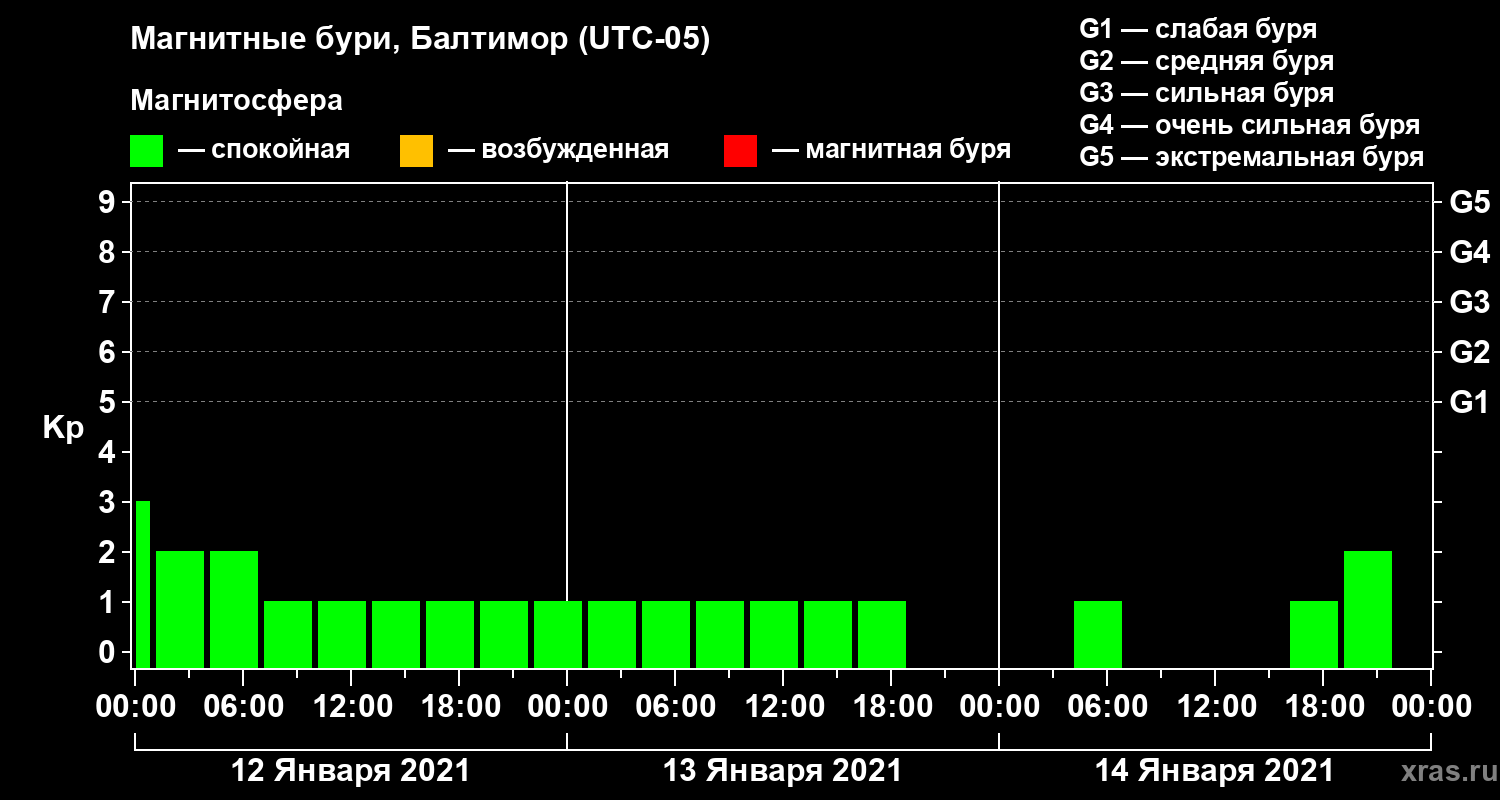
Task: Click legend line 'G2 — средняя буря'
Action: point(1206,61)
